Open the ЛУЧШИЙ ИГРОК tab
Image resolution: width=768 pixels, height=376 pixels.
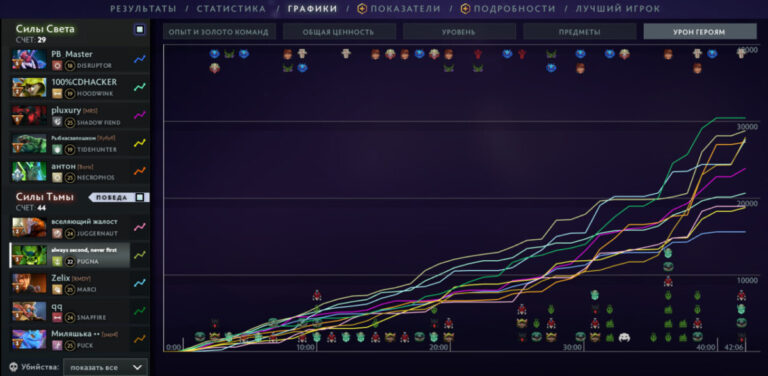(x=618, y=9)
